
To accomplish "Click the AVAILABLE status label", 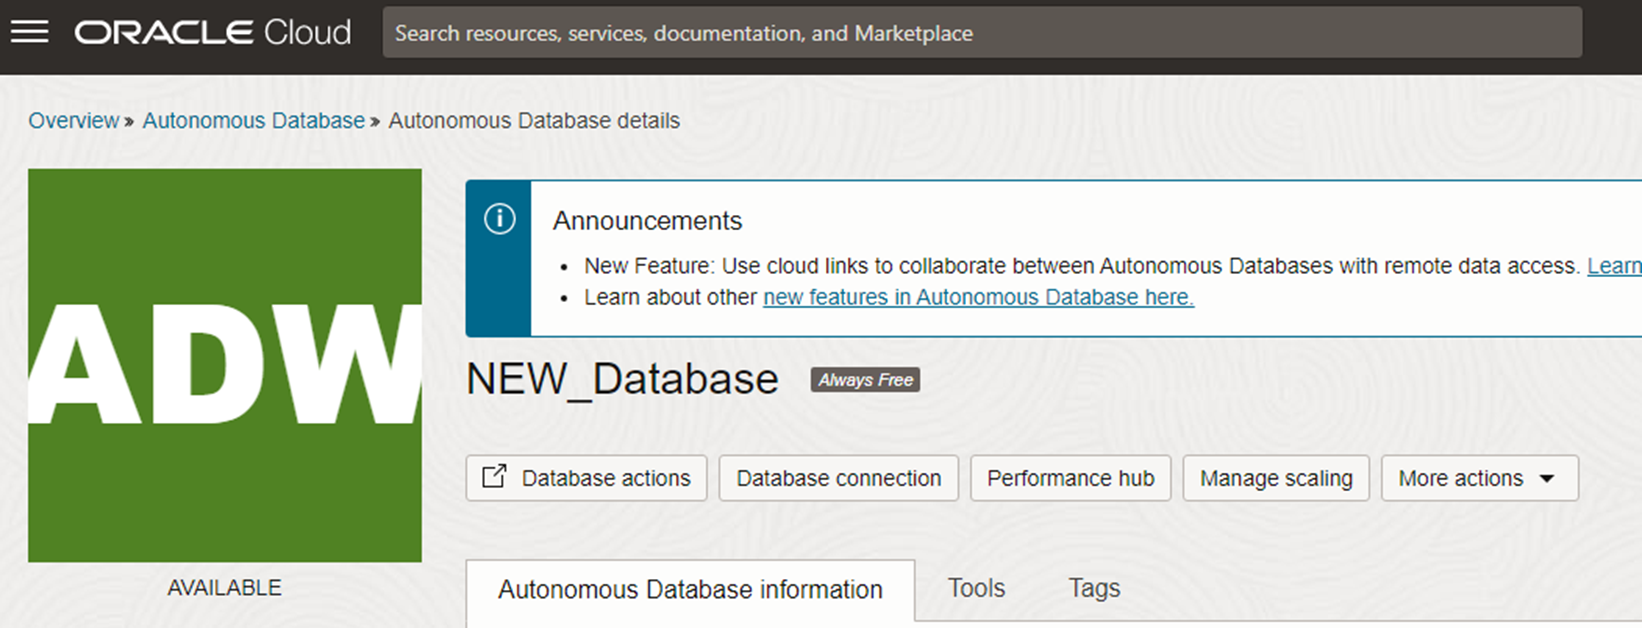I will tap(224, 588).
